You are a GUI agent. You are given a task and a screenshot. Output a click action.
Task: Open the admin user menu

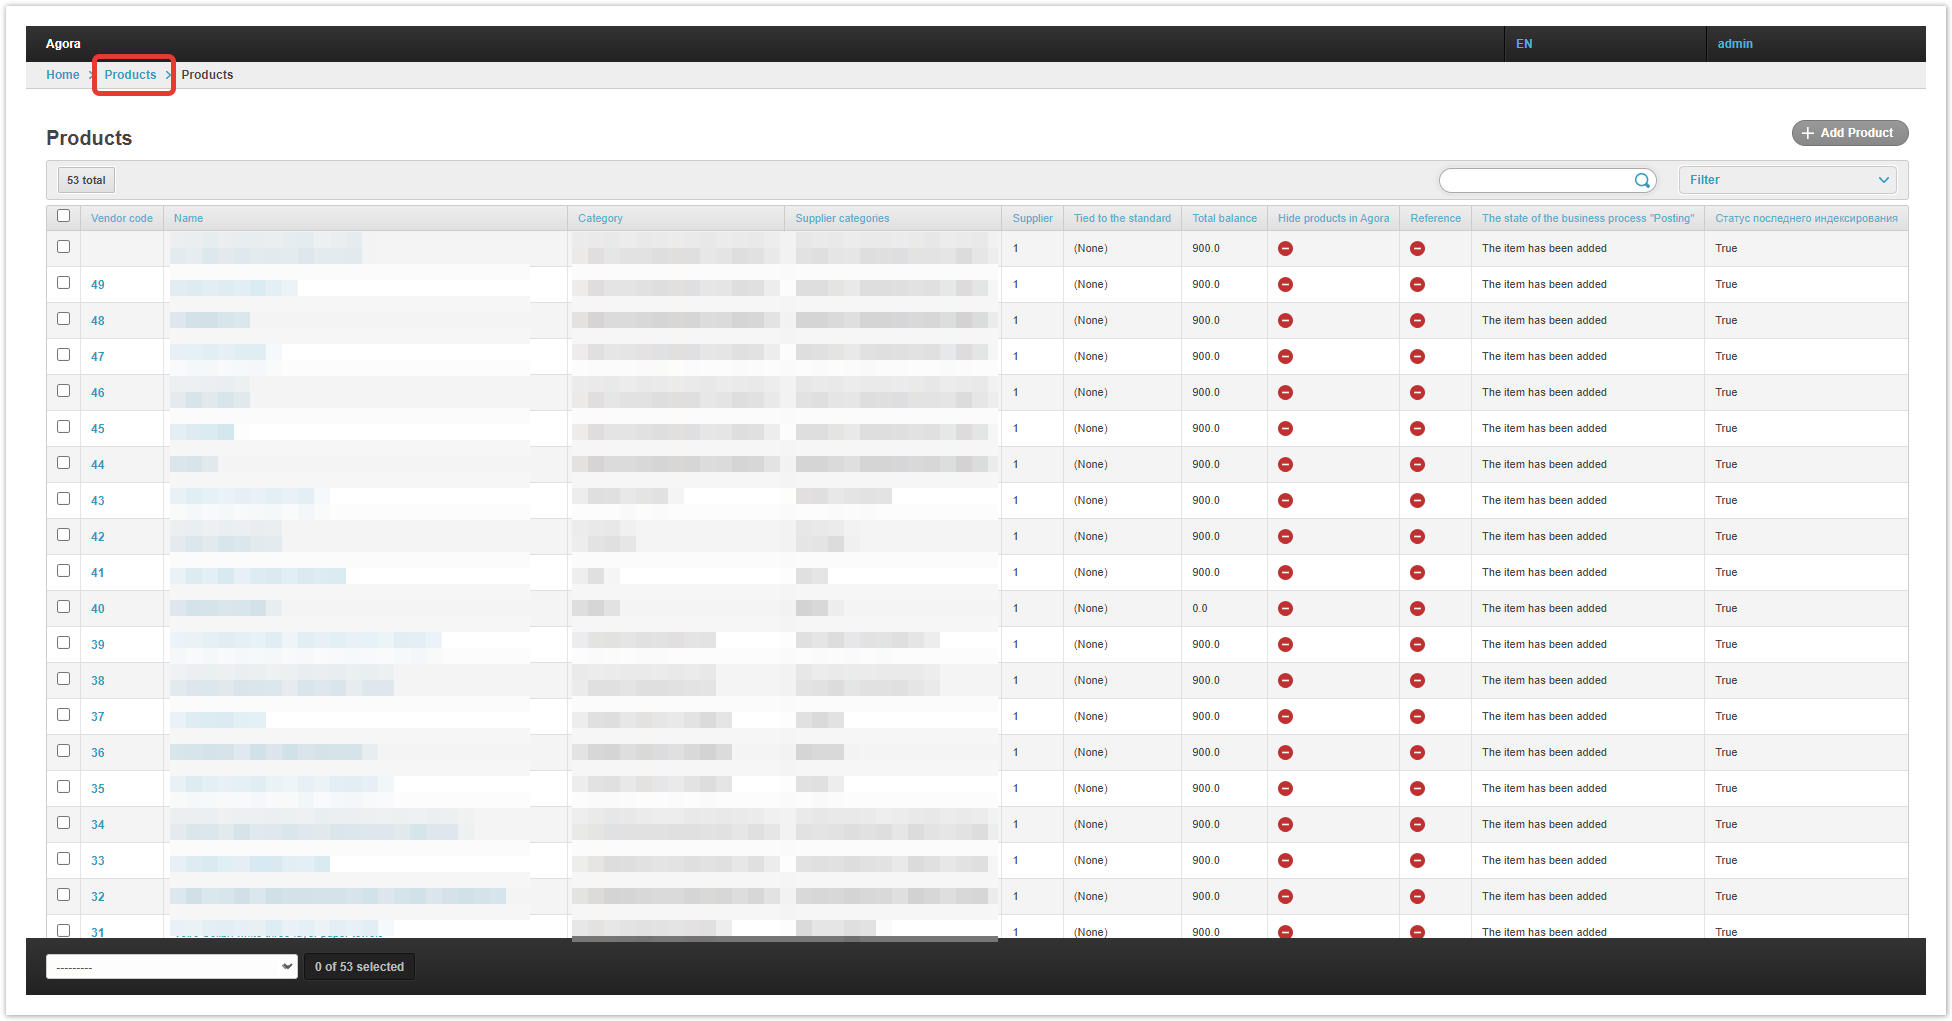(x=1734, y=44)
